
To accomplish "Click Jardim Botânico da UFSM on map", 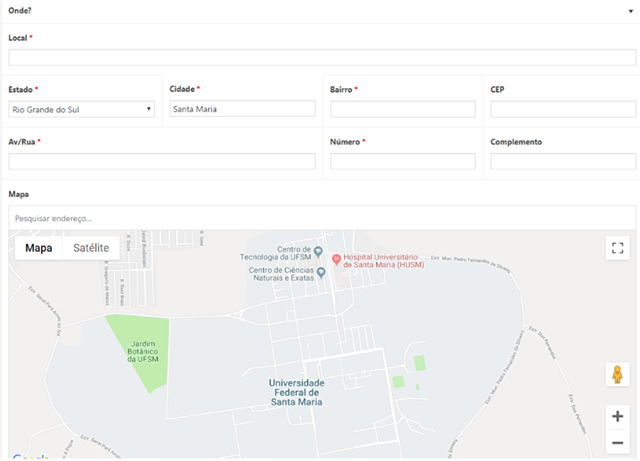I will pyautogui.click(x=138, y=350).
